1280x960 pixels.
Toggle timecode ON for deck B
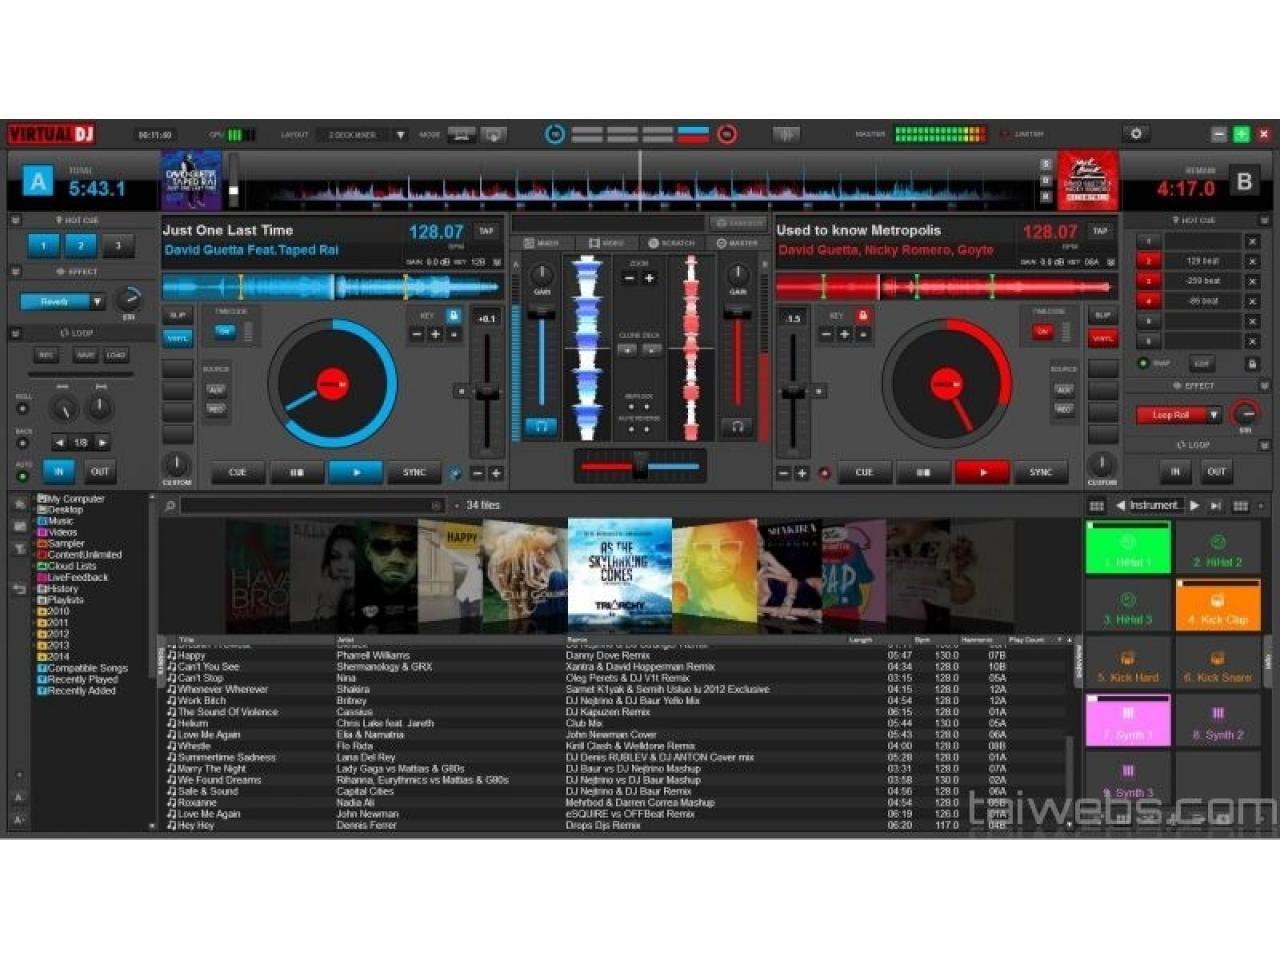coord(1043,331)
